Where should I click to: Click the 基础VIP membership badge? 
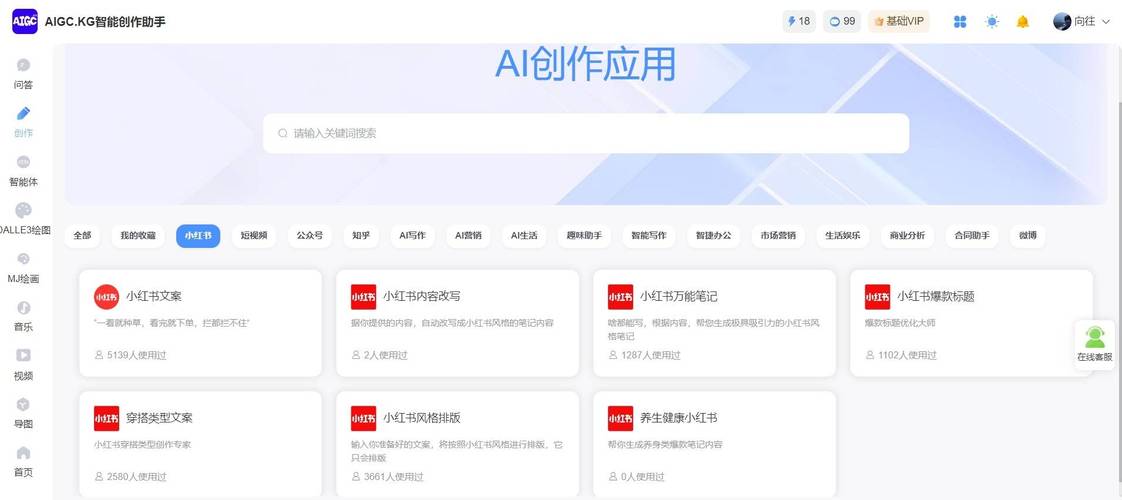(x=898, y=21)
